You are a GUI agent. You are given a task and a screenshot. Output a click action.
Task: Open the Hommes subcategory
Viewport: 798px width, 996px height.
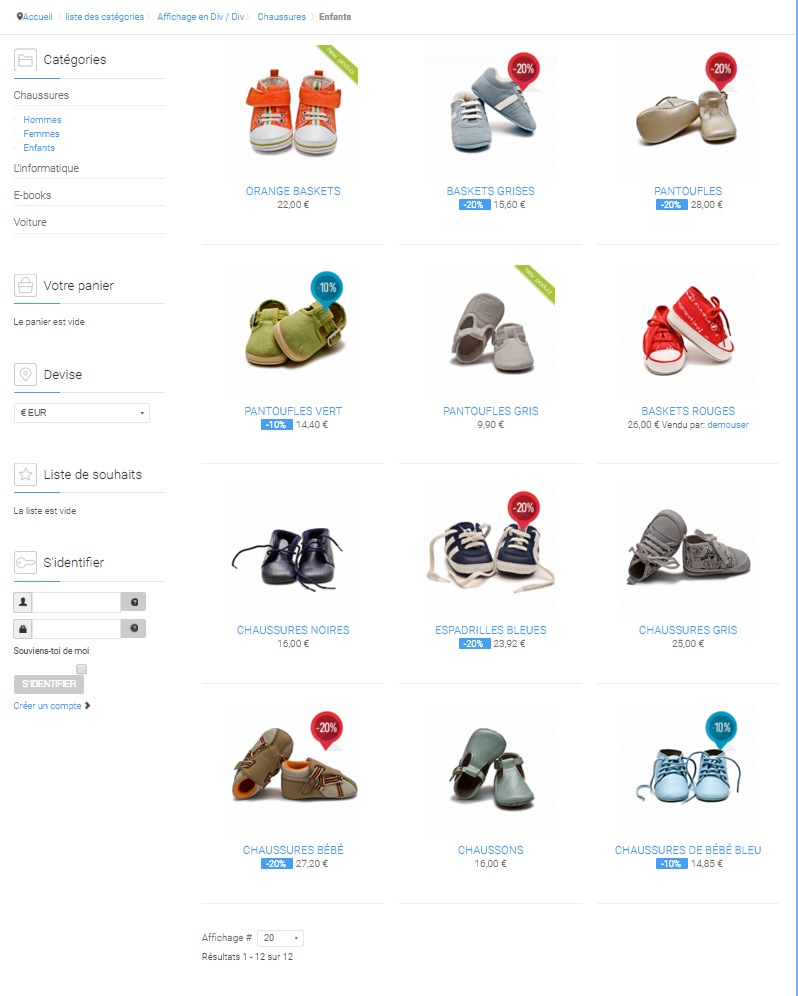[42, 119]
